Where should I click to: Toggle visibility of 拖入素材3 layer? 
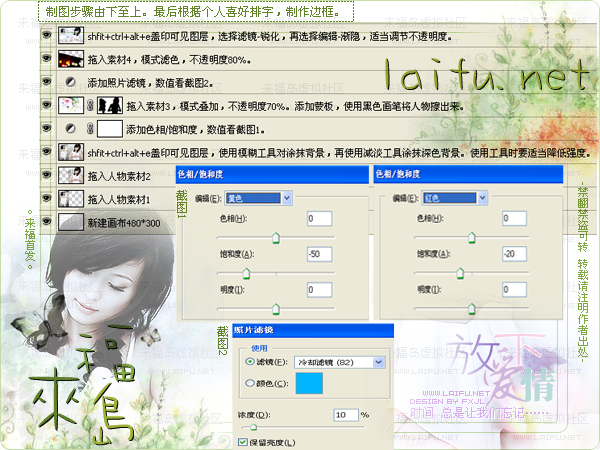tap(47, 104)
